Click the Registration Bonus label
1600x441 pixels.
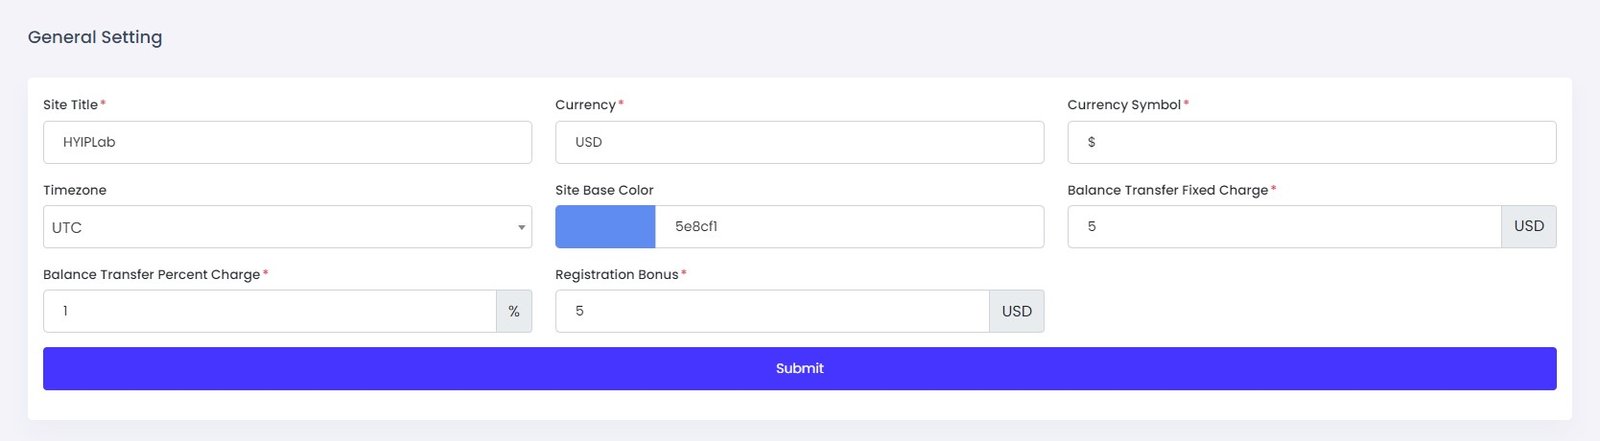(x=616, y=275)
